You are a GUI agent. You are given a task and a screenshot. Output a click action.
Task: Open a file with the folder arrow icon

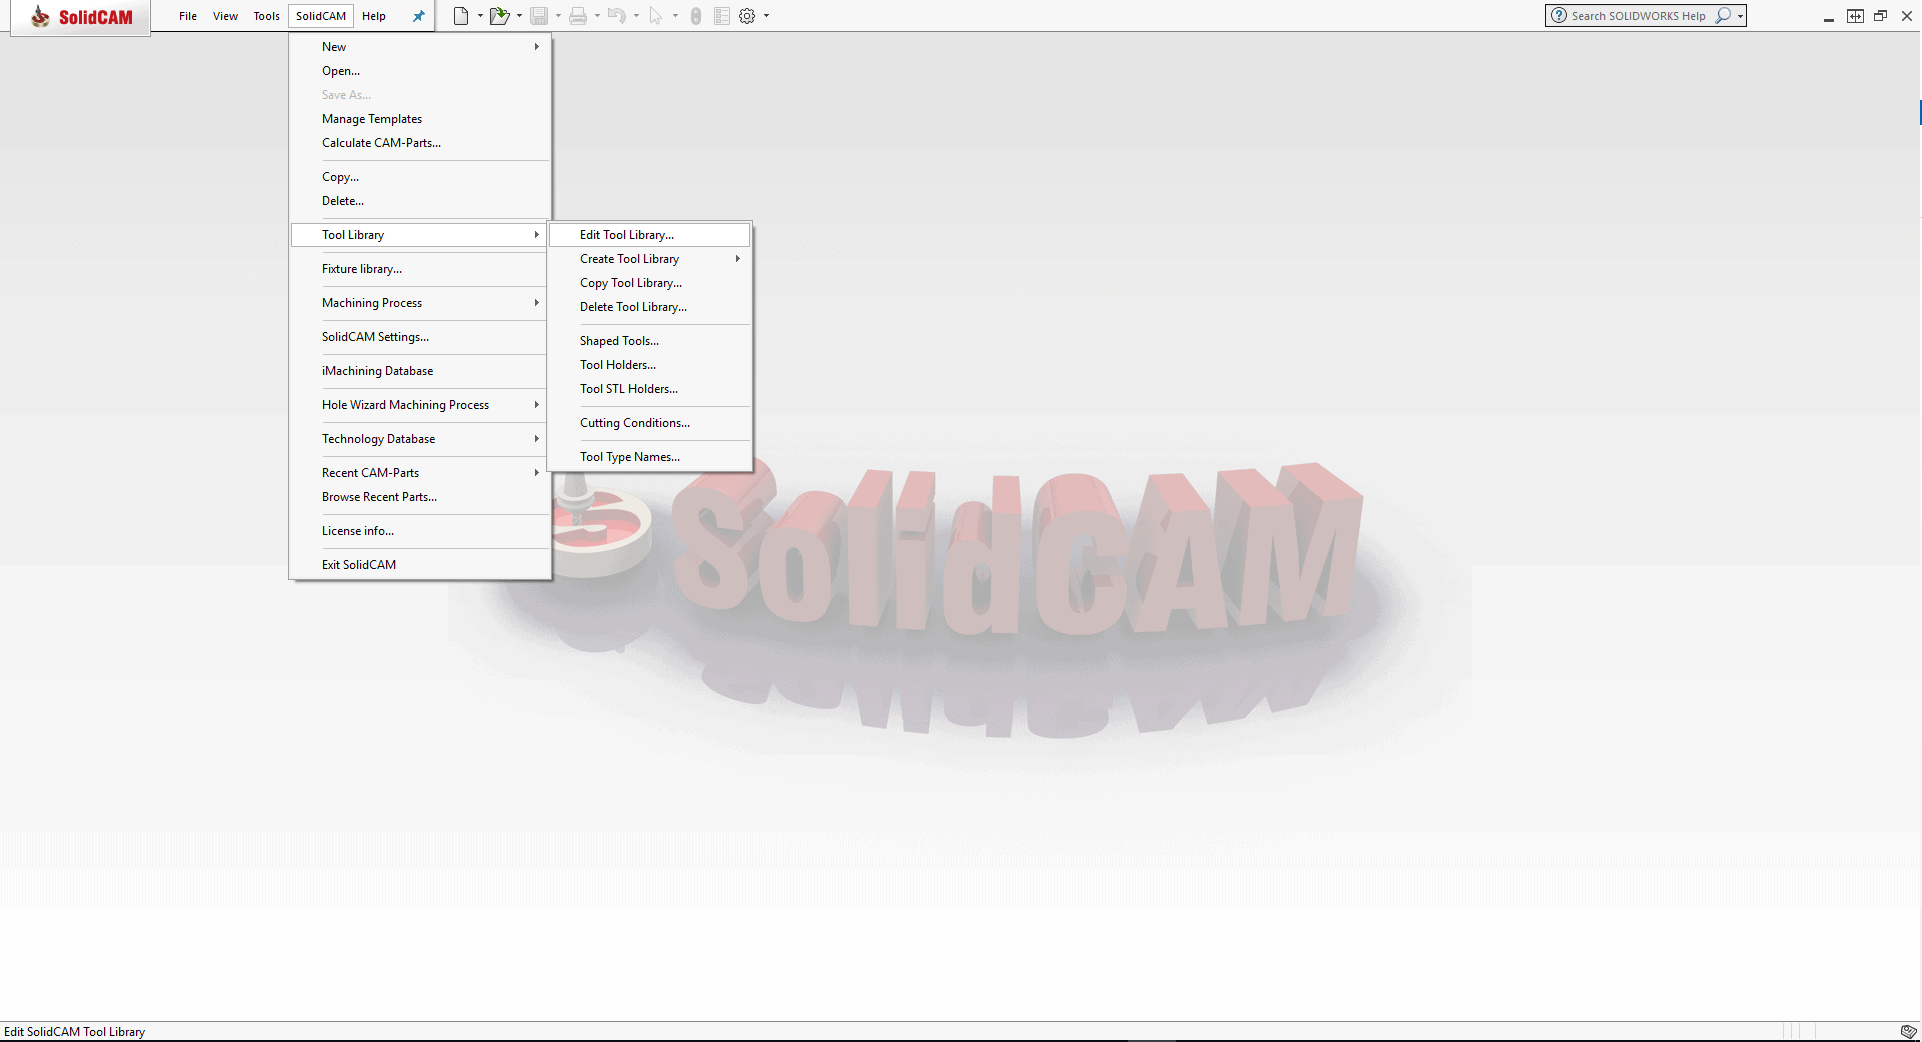(499, 16)
